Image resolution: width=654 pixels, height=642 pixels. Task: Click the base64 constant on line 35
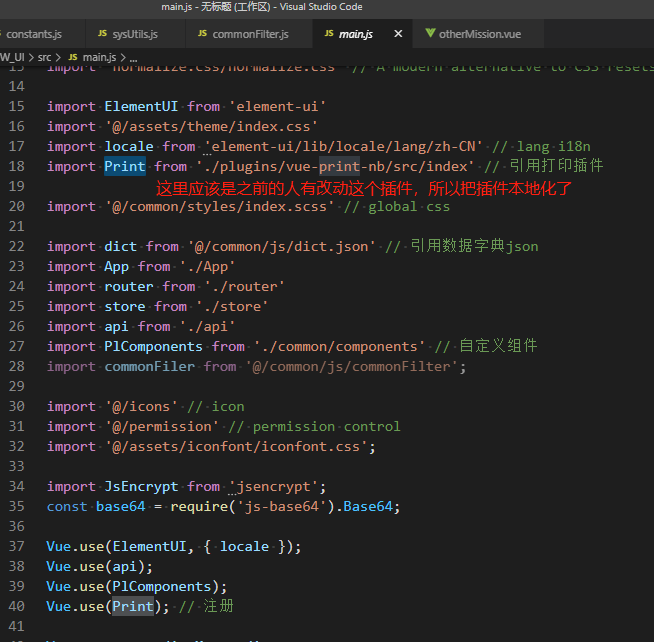coord(121,507)
